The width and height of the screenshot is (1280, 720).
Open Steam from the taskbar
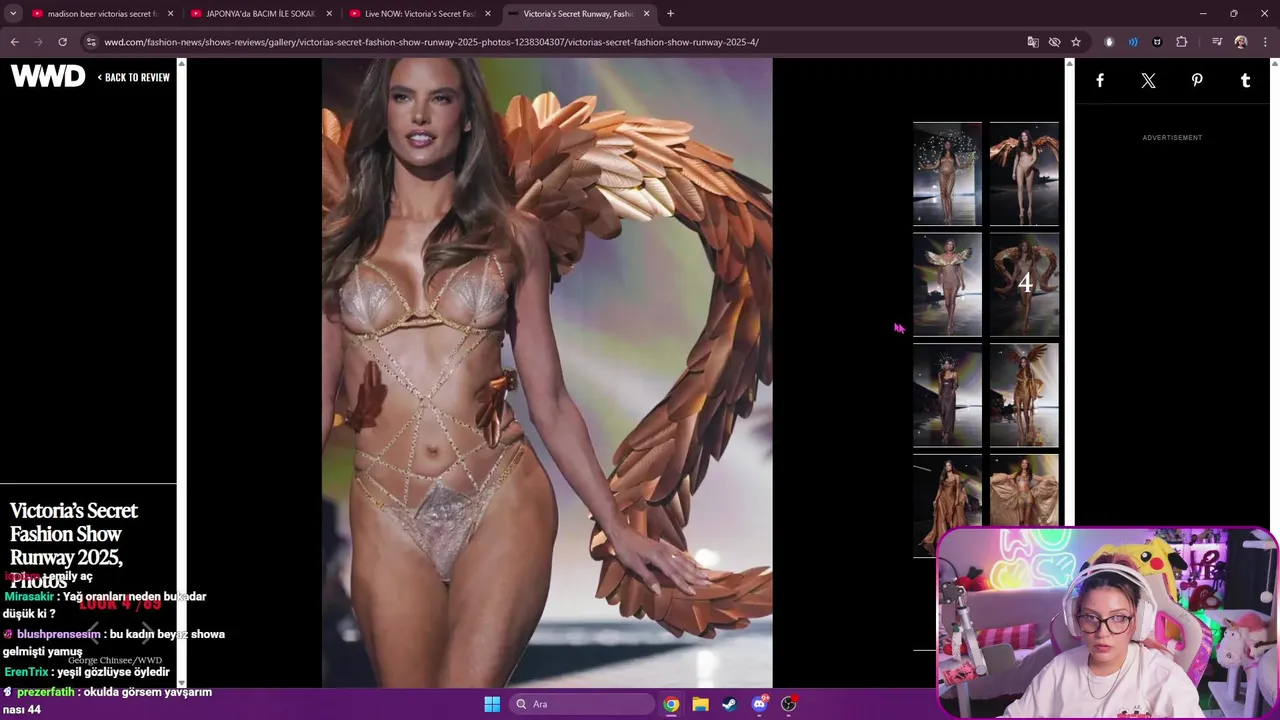[729, 704]
